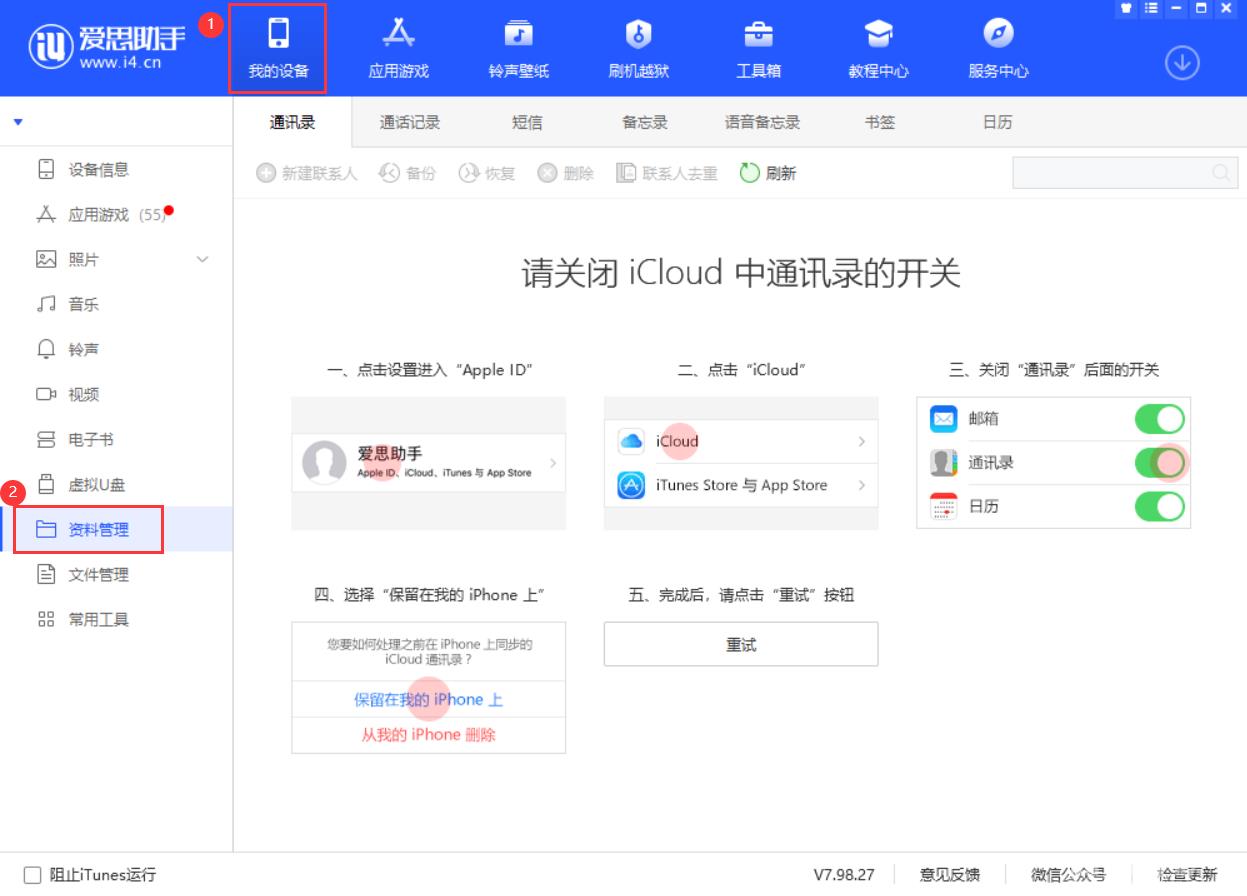Open the 刷机越狱 (flash/jailbreak) section
Viewport: 1247px width, 896px height.
click(638, 47)
